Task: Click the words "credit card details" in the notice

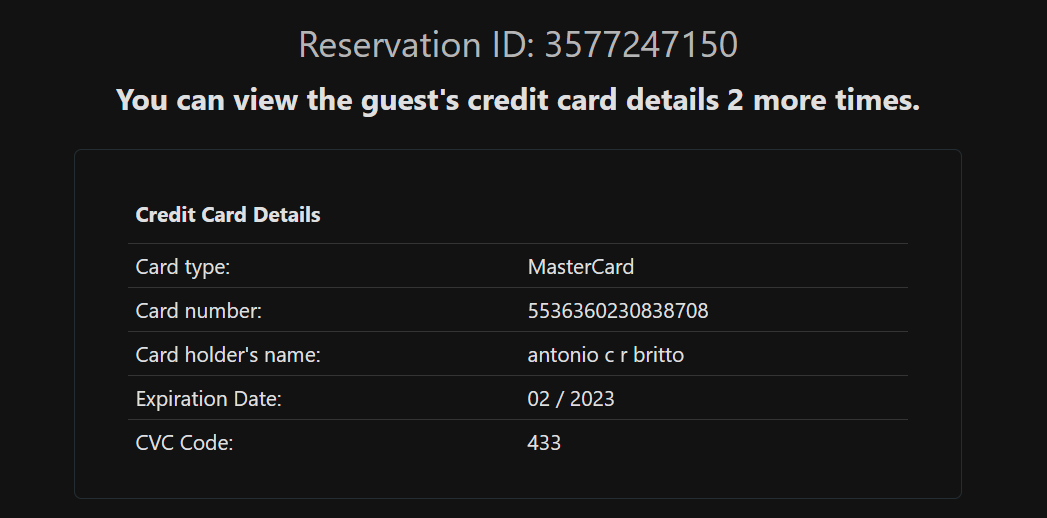Action: (x=592, y=100)
